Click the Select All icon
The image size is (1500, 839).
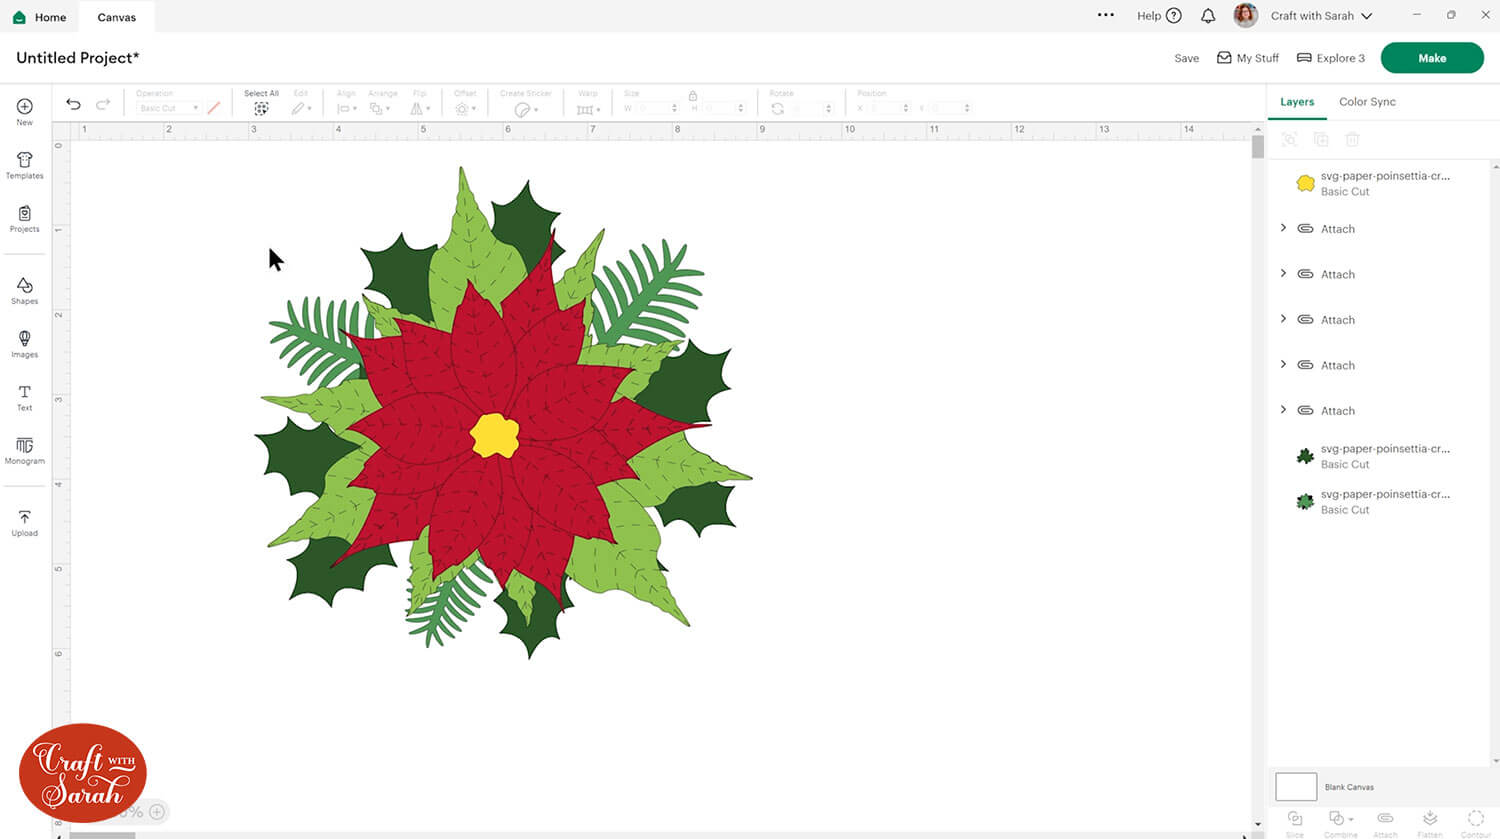(261, 108)
